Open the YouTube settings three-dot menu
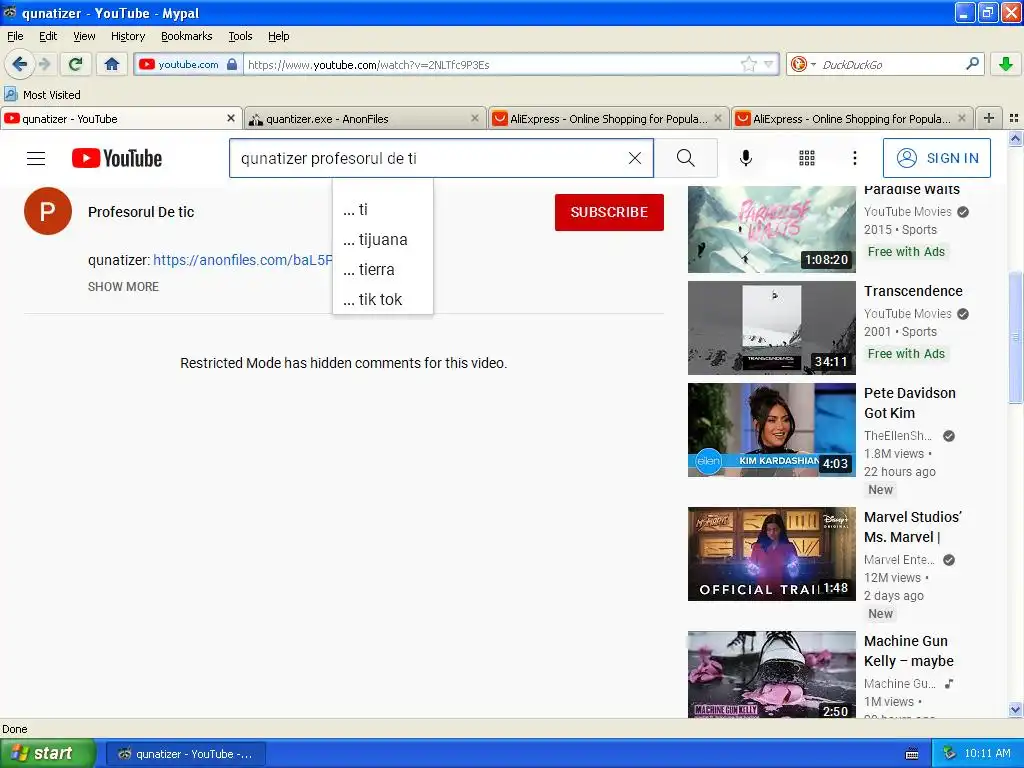Screen dimensions: 1024x768 (854, 158)
